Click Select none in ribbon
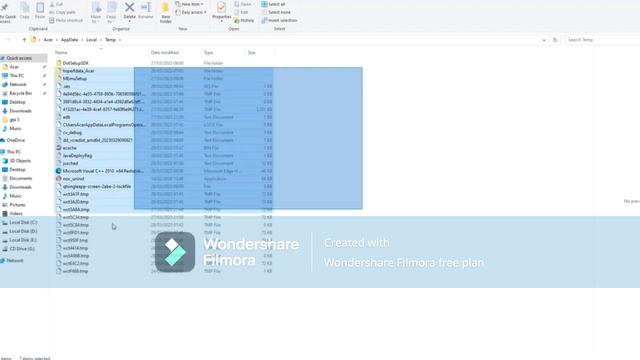The width and height of the screenshot is (640, 360). [276, 12]
